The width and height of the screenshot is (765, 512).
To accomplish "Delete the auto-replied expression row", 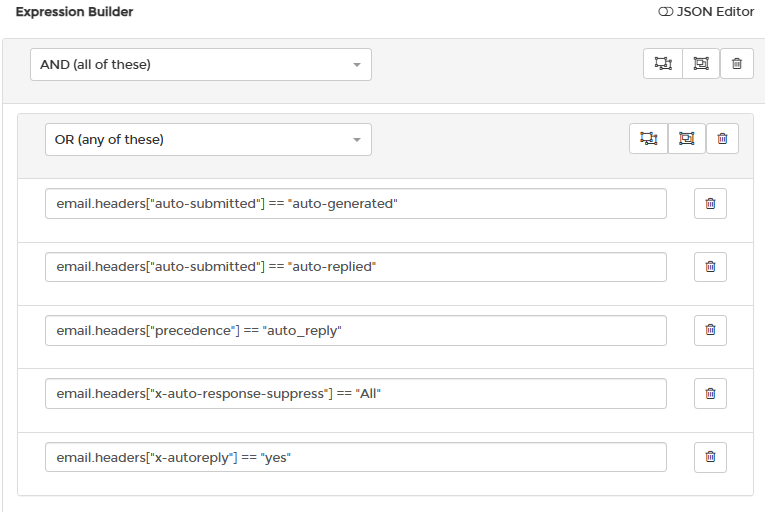I will pos(710,266).
